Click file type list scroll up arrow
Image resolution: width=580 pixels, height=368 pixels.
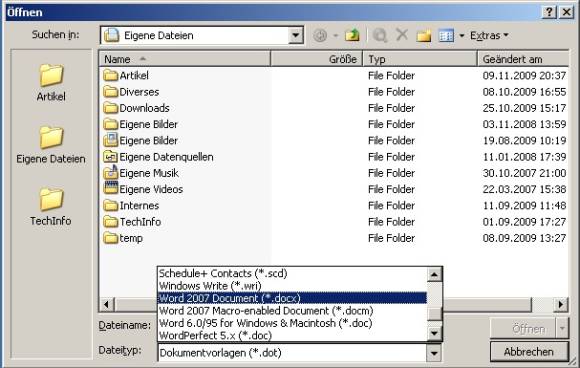tap(434, 274)
